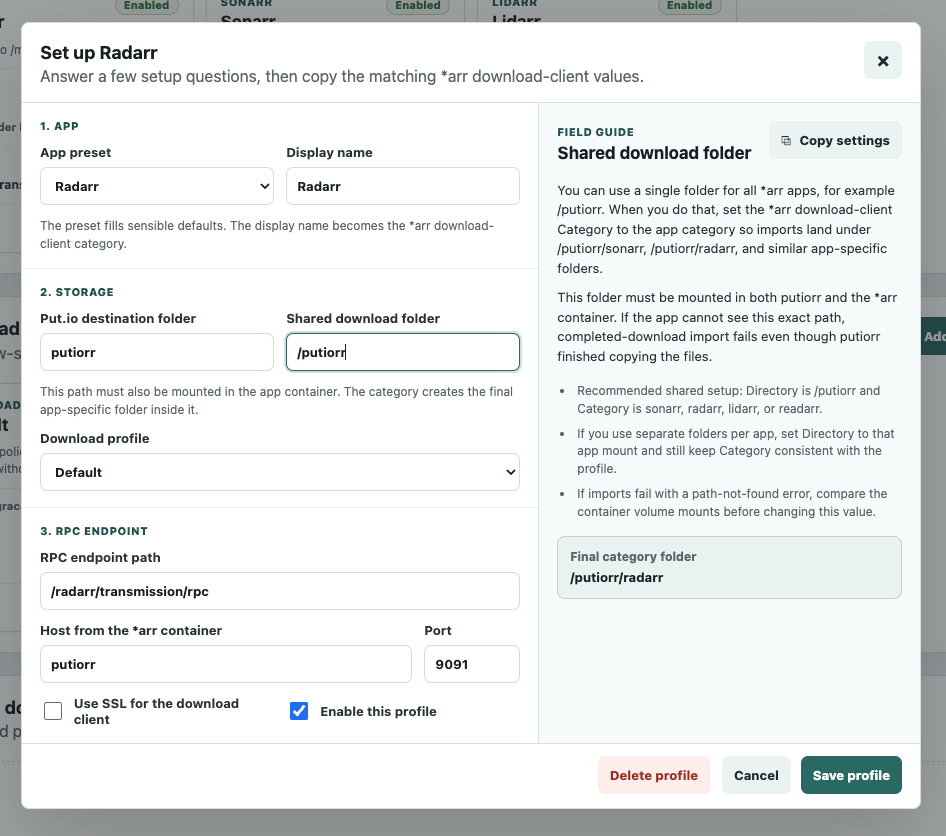Click the Shared download folder field

click(402, 352)
